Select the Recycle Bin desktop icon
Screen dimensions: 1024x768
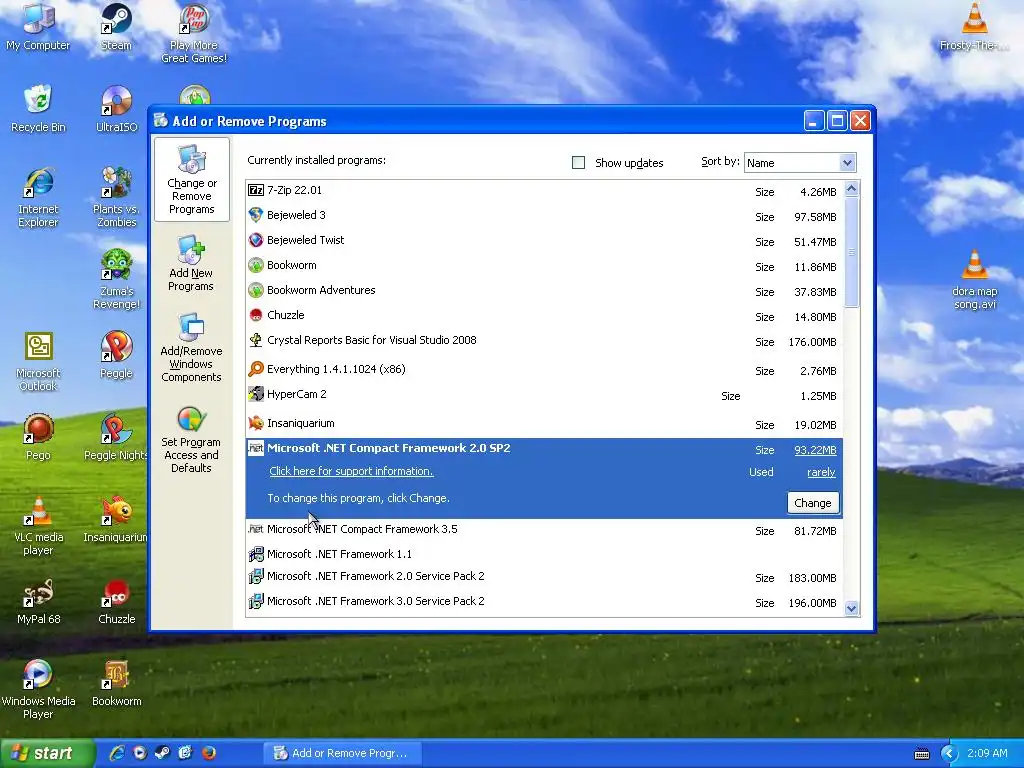38,109
